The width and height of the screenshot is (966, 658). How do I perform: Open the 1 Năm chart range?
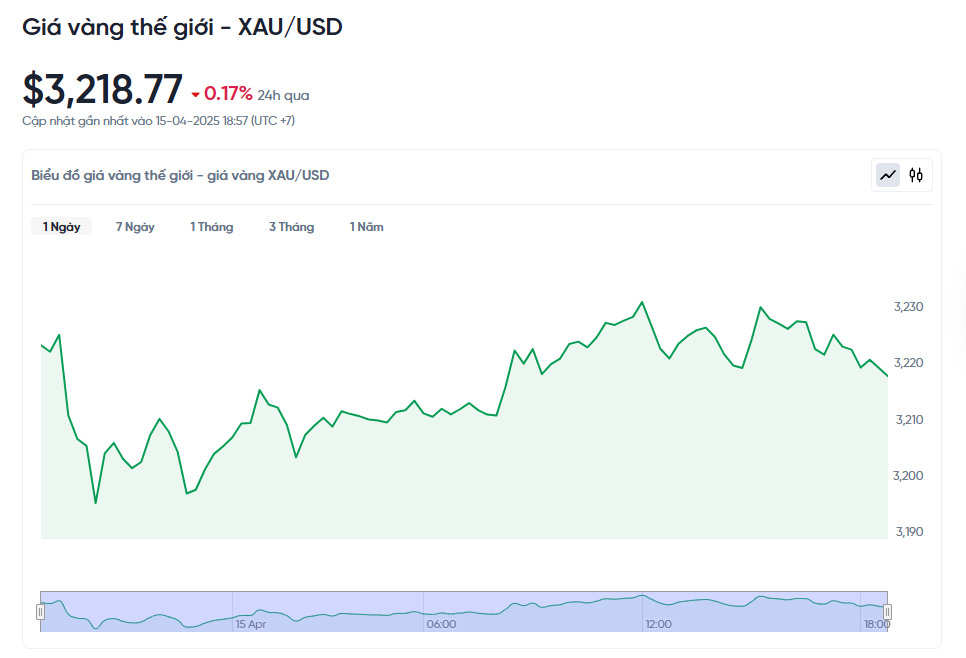366,227
